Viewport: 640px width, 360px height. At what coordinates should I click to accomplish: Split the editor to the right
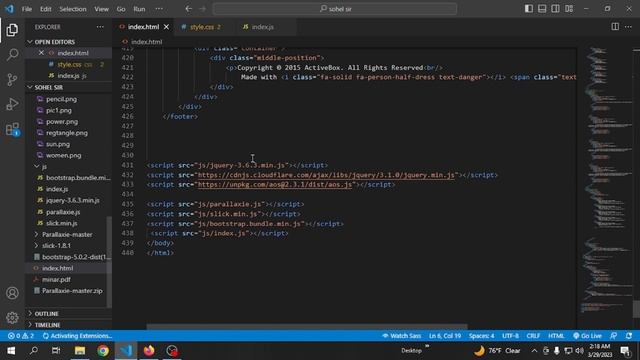click(615, 27)
